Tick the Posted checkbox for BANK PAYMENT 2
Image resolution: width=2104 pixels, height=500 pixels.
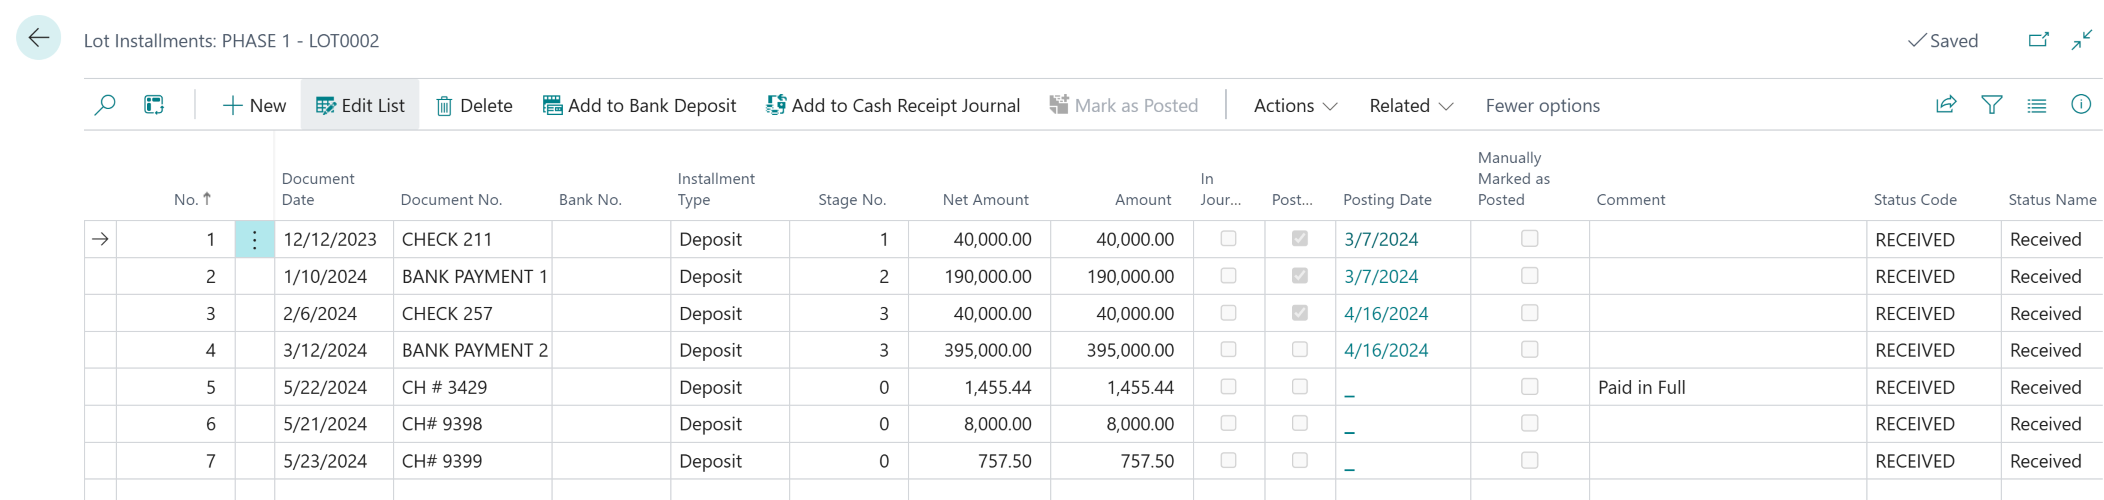point(1299,350)
